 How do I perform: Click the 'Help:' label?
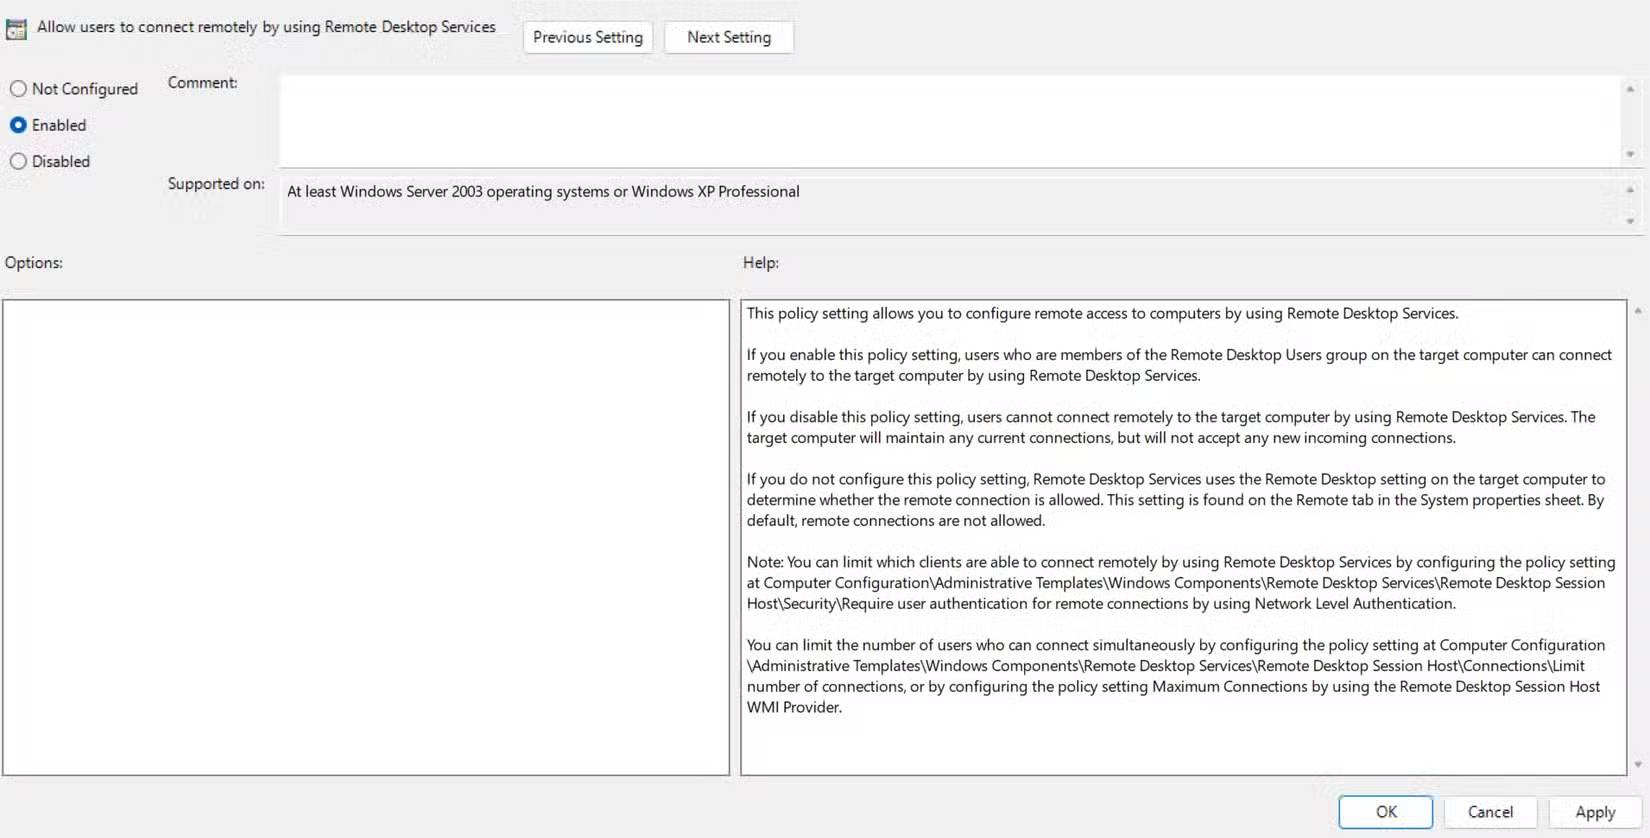tap(761, 262)
